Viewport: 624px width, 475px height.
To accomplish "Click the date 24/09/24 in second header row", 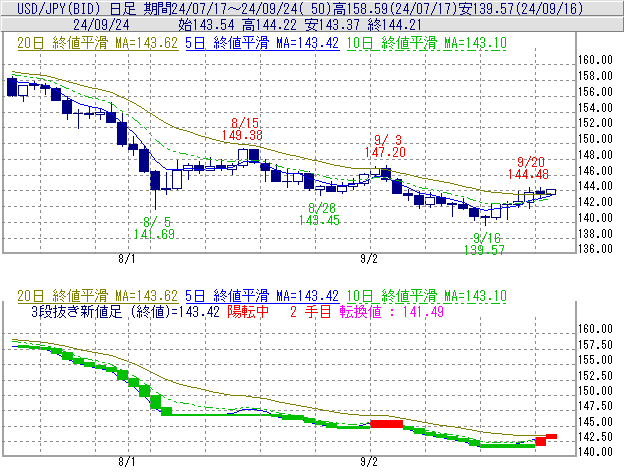I will [101, 25].
